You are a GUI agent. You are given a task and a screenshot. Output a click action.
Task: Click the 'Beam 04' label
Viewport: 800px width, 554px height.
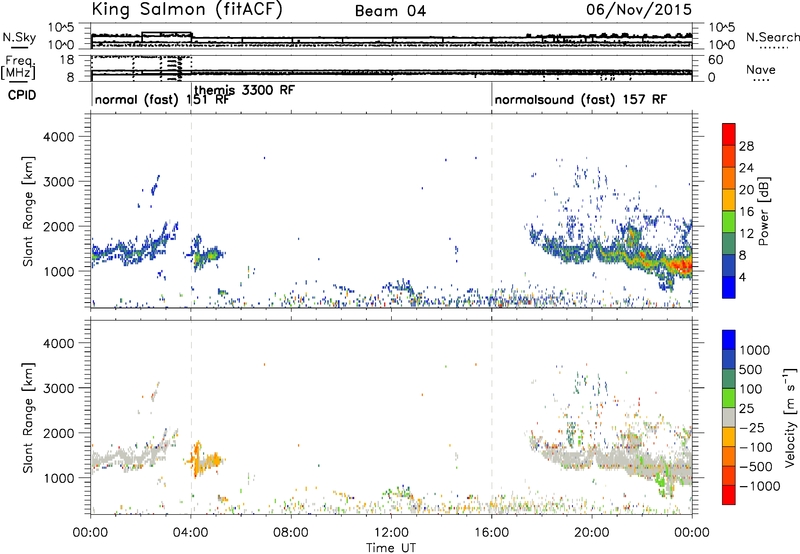390,11
